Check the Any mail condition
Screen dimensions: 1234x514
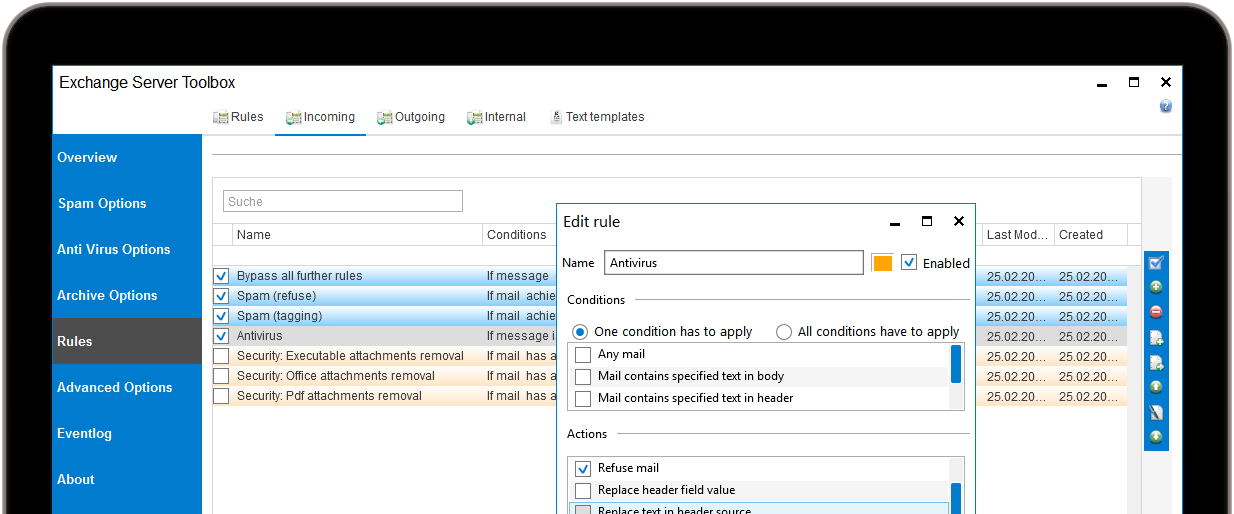coord(583,355)
